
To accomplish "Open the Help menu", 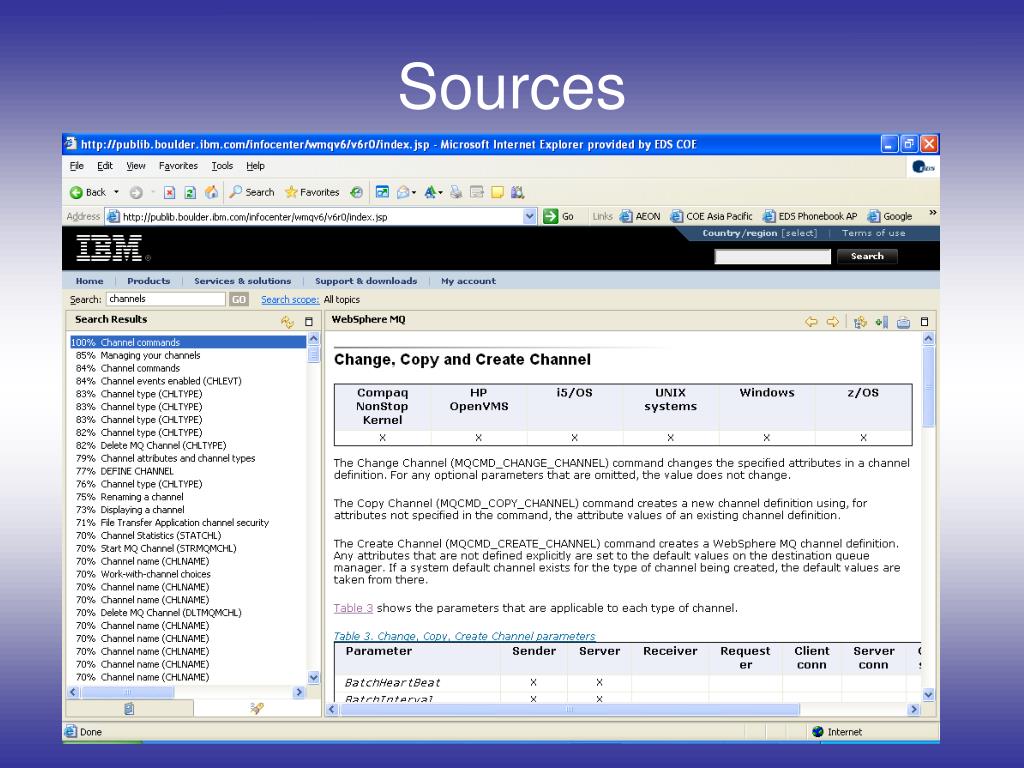I will [x=255, y=166].
